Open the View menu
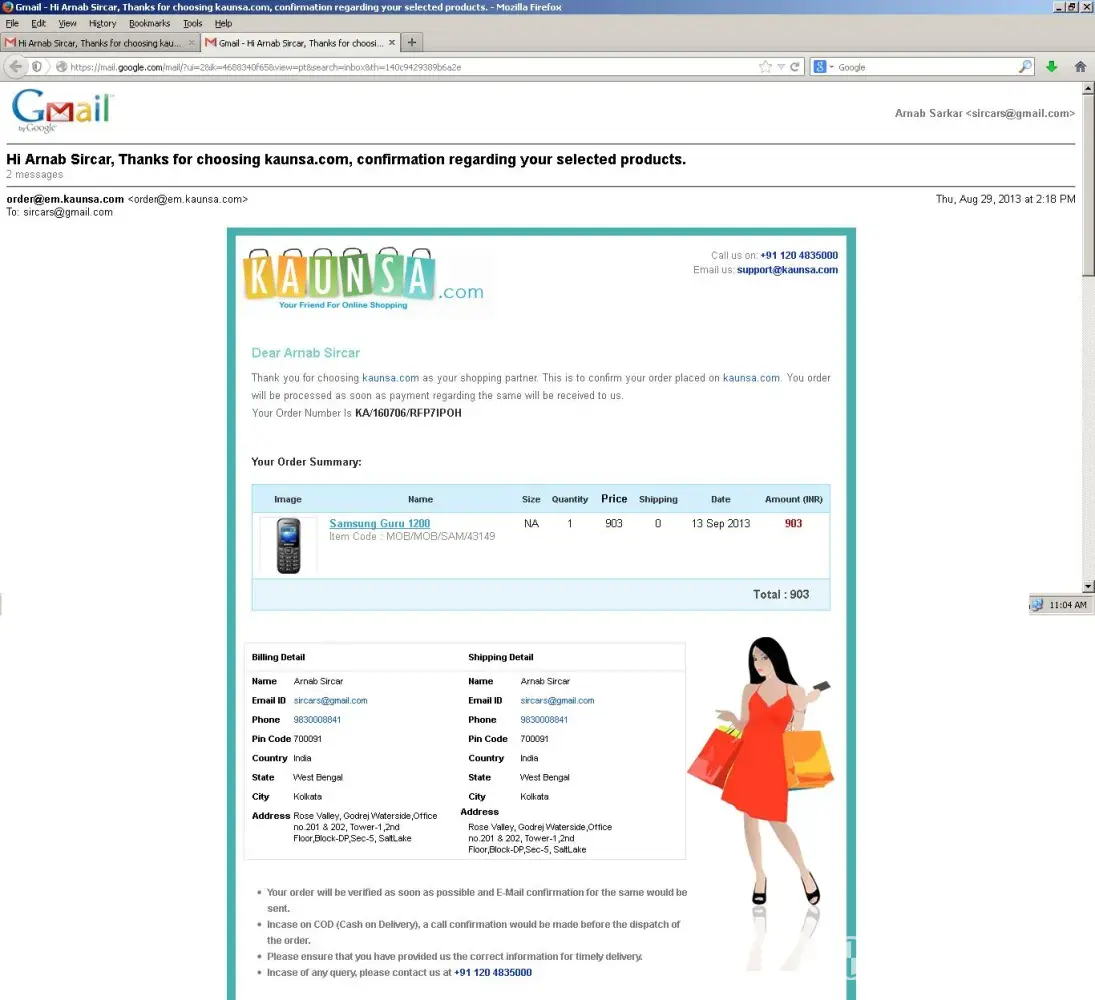This screenshot has width=1095, height=1000. (67, 23)
